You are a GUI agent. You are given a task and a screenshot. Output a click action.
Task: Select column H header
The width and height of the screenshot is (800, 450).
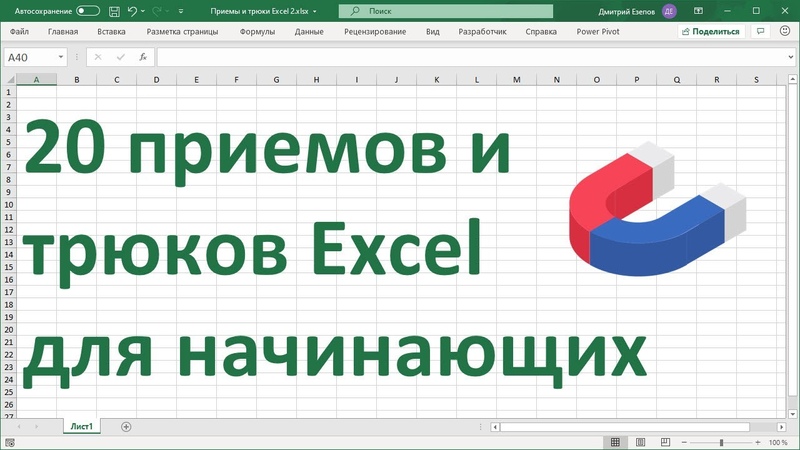(x=316, y=80)
